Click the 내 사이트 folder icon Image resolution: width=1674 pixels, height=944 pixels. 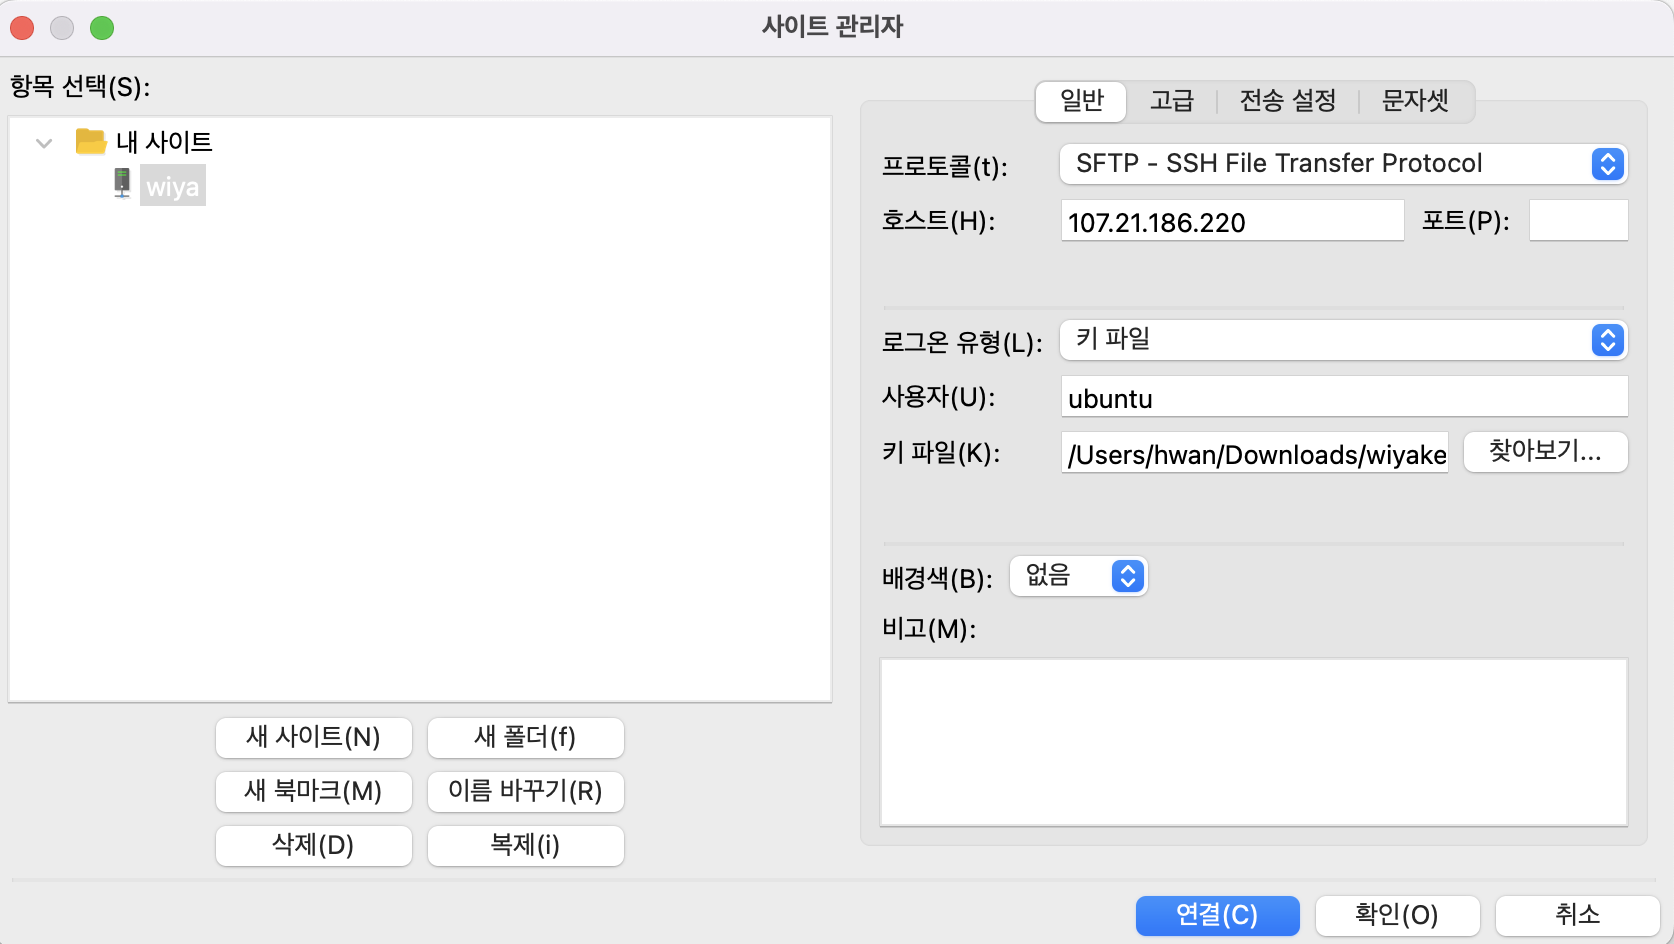(x=91, y=141)
